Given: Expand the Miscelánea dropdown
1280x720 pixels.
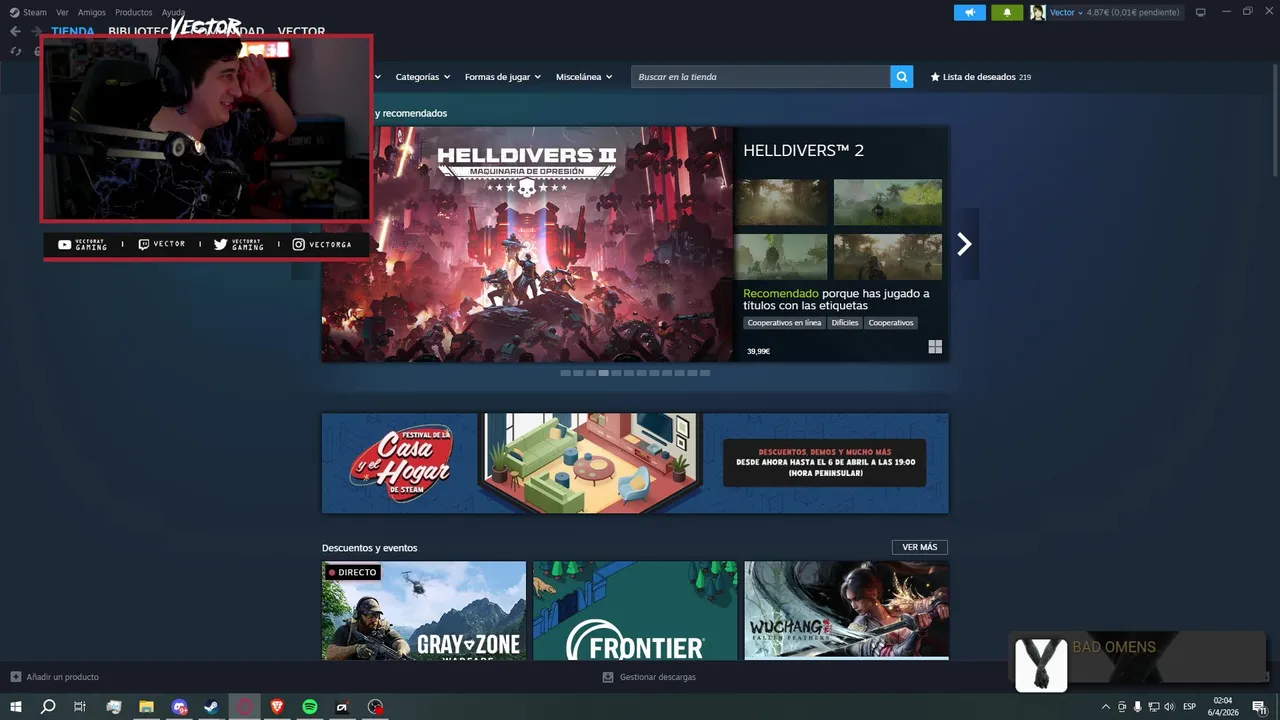Looking at the screenshot, I should [x=584, y=77].
